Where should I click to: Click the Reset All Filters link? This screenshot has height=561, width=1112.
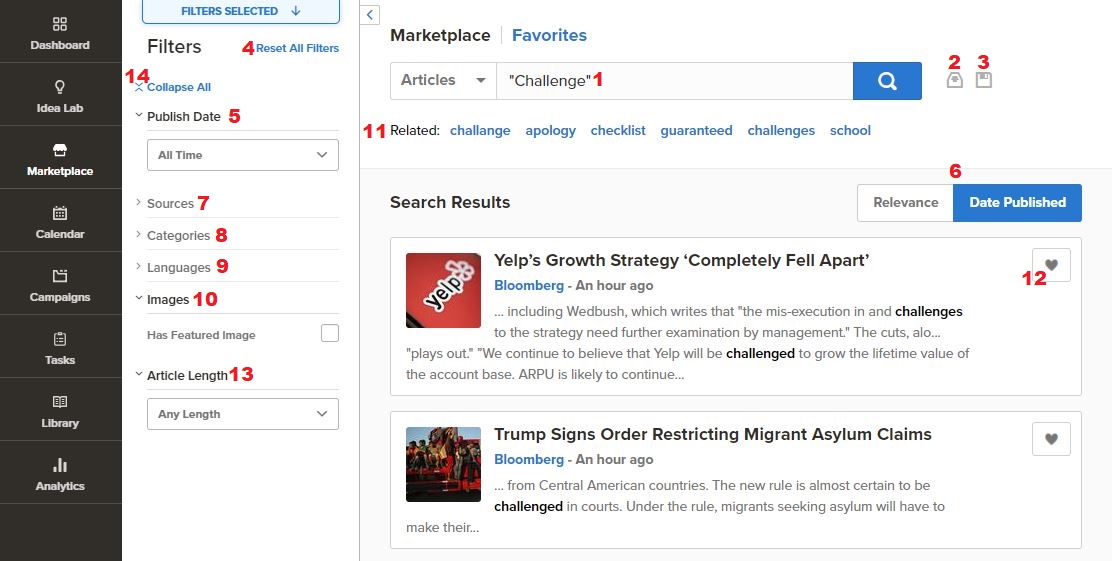297,48
